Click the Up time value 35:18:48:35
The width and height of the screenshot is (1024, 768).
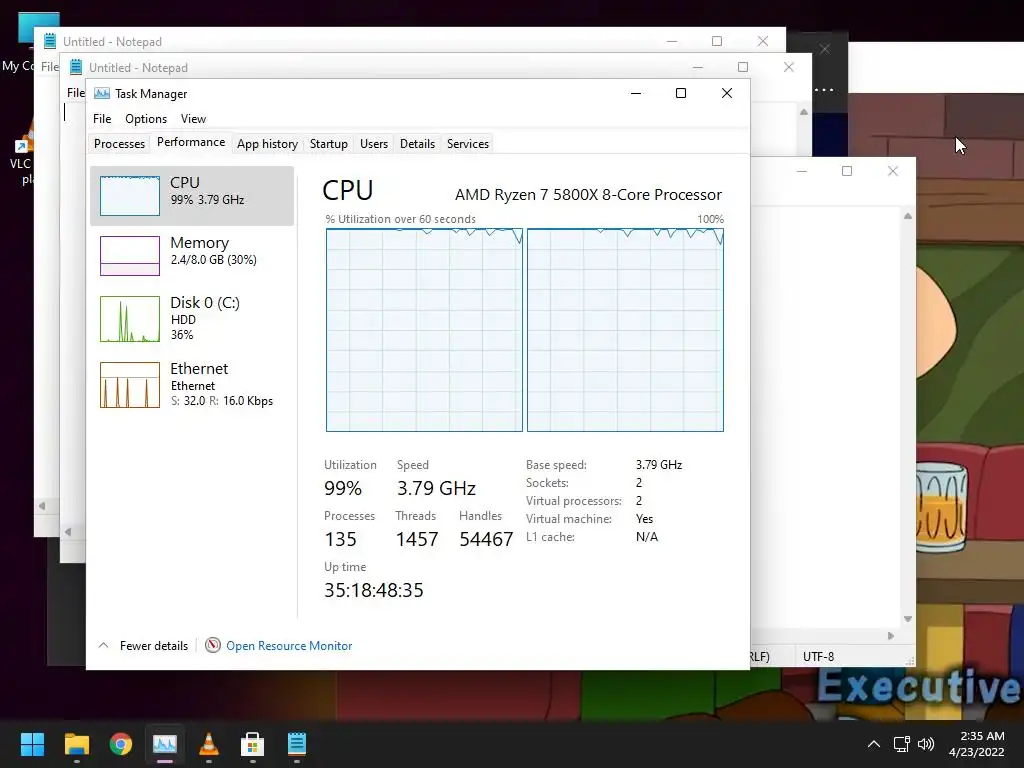[374, 590]
